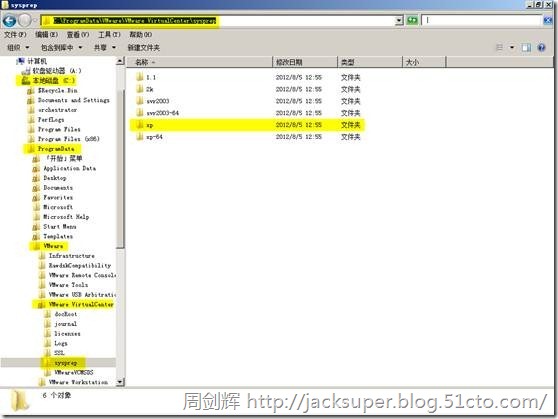
Task: Open PerfLogs folder in tree
Action: [x=51, y=120]
